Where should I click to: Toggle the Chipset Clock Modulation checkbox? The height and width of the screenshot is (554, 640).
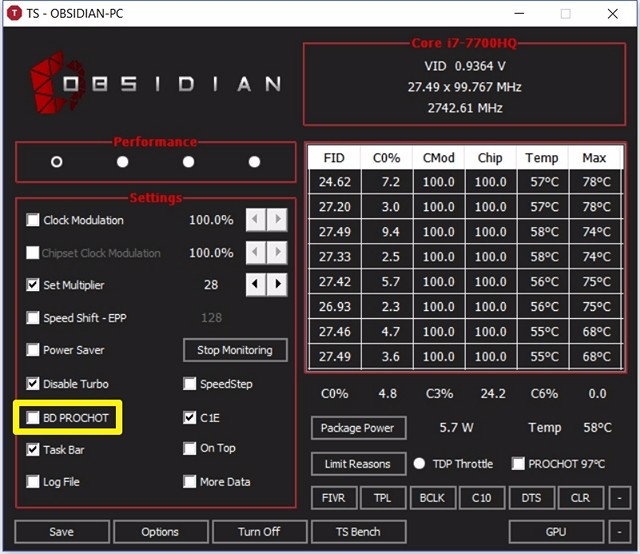click(x=33, y=253)
